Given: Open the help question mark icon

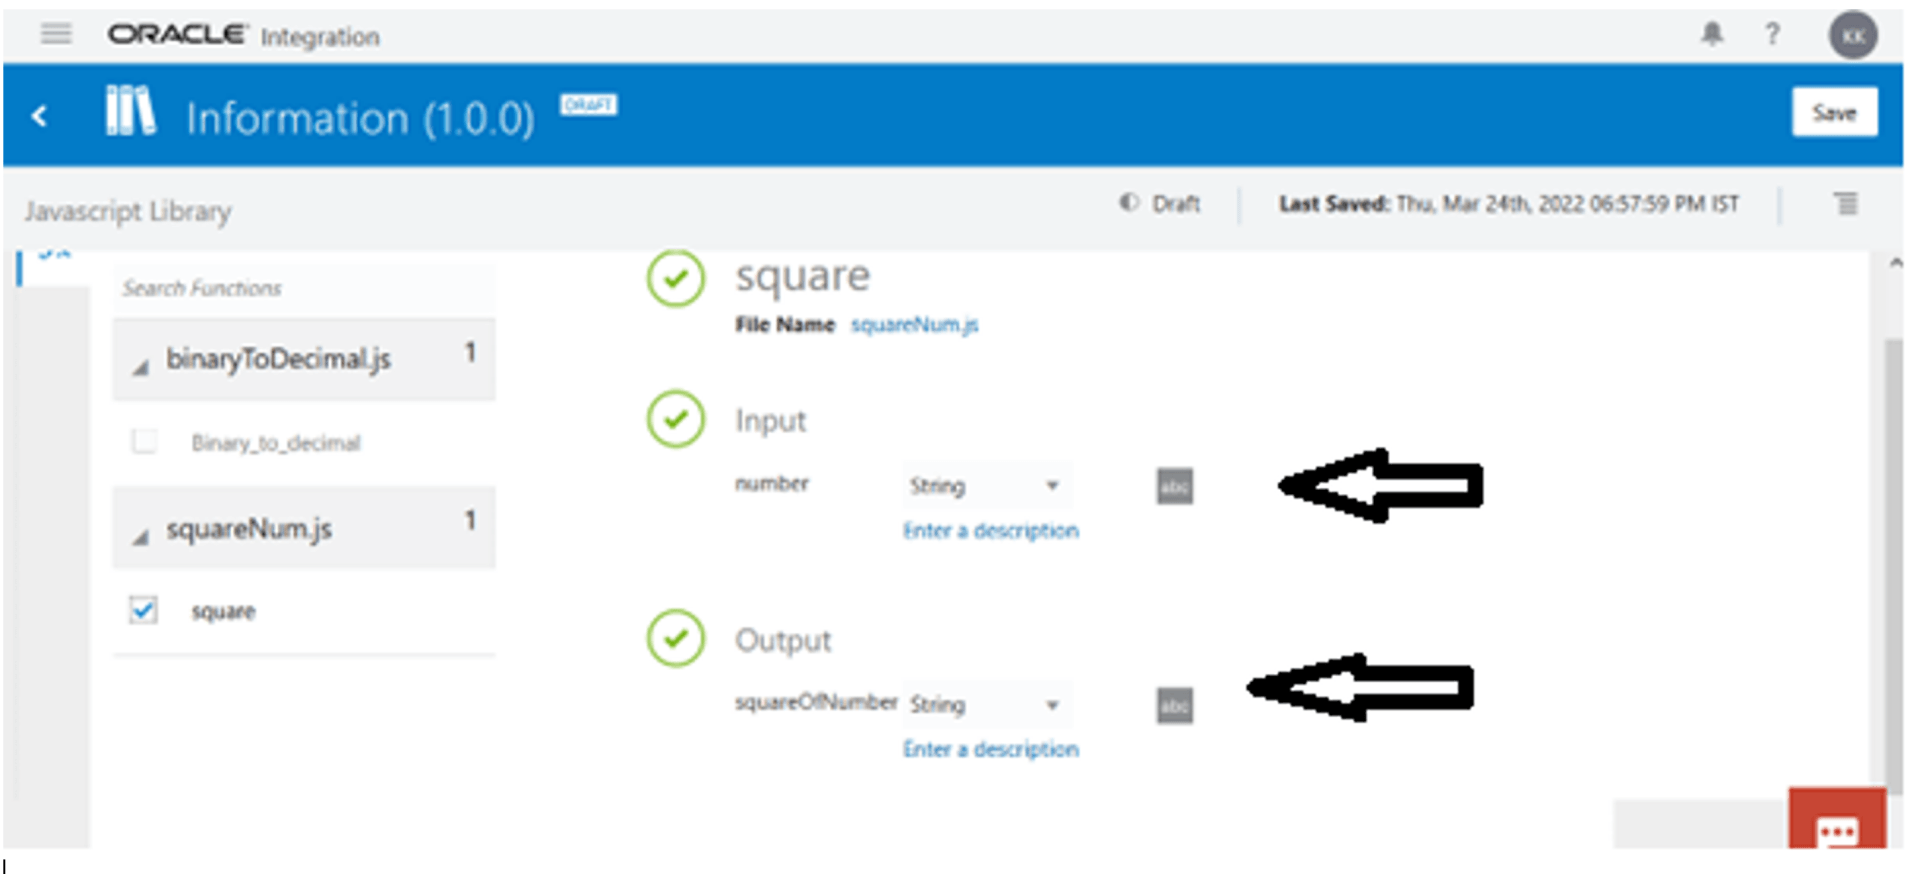Looking at the screenshot, I should 1772,34.
